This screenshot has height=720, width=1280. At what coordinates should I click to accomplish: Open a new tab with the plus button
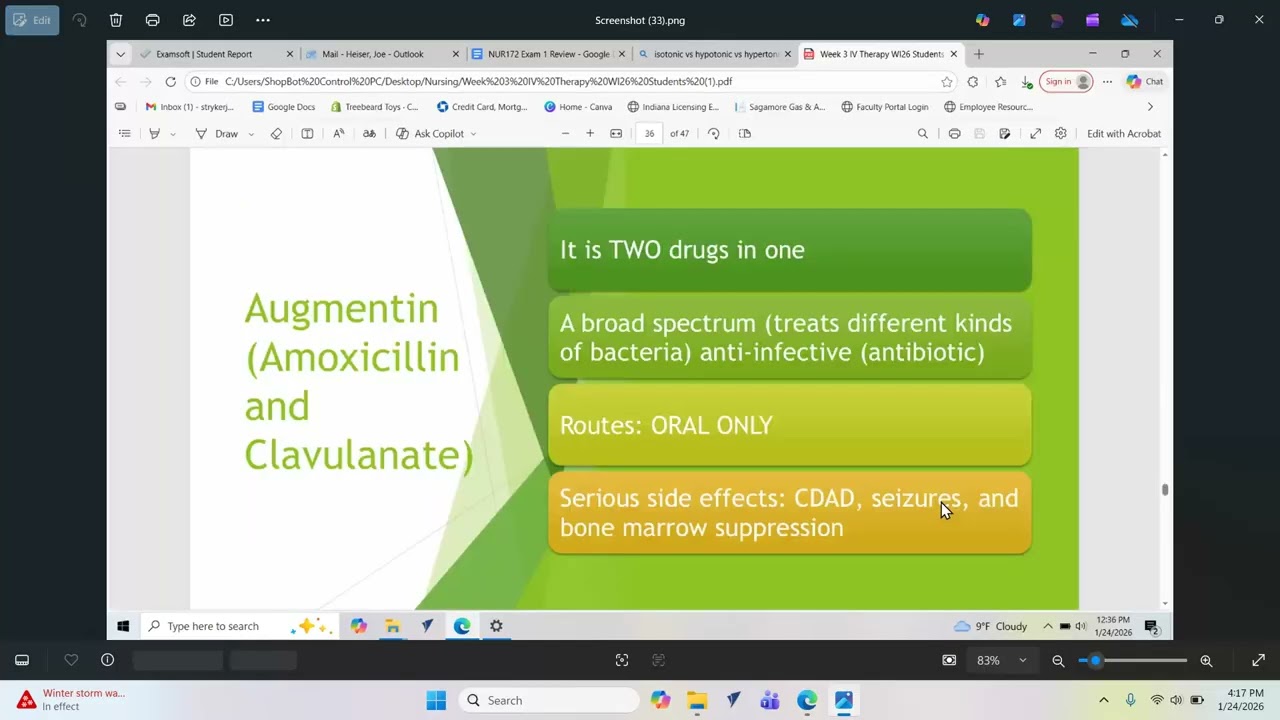(979, 54)
